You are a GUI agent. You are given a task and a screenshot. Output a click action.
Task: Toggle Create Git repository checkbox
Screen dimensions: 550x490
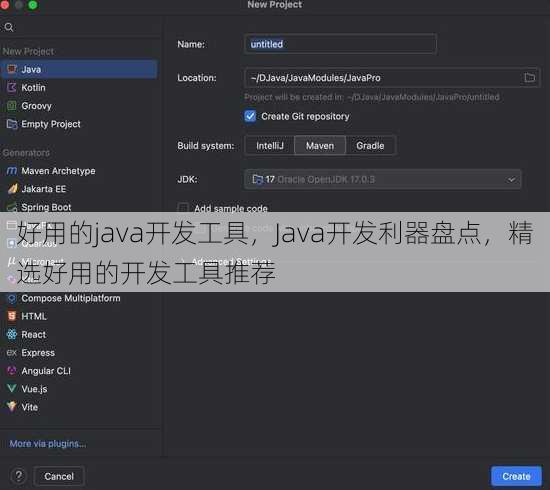coord(250,116)
